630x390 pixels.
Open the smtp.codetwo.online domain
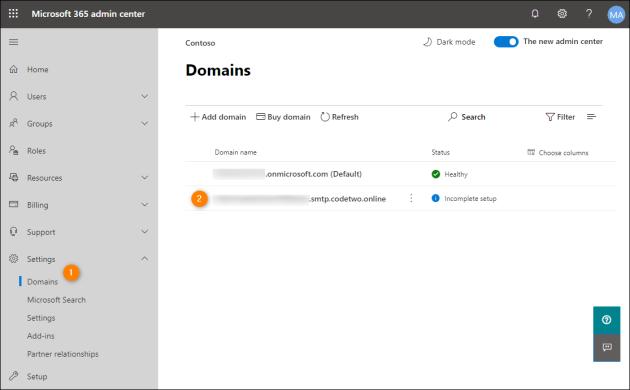click(299, 199)
